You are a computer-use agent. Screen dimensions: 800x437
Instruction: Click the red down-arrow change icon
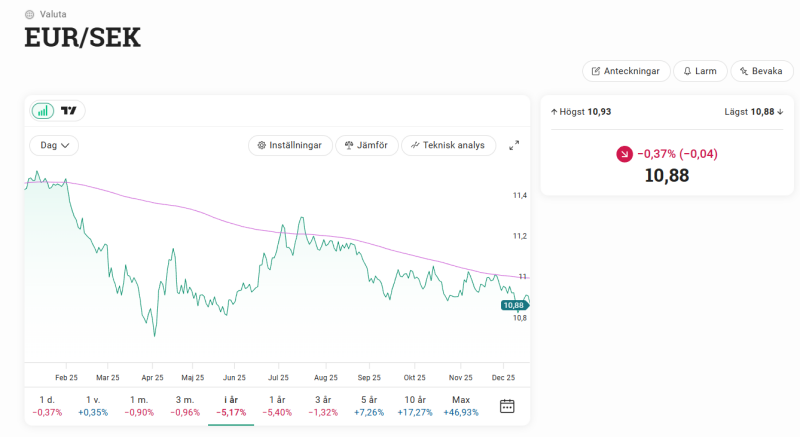point(624,154)
